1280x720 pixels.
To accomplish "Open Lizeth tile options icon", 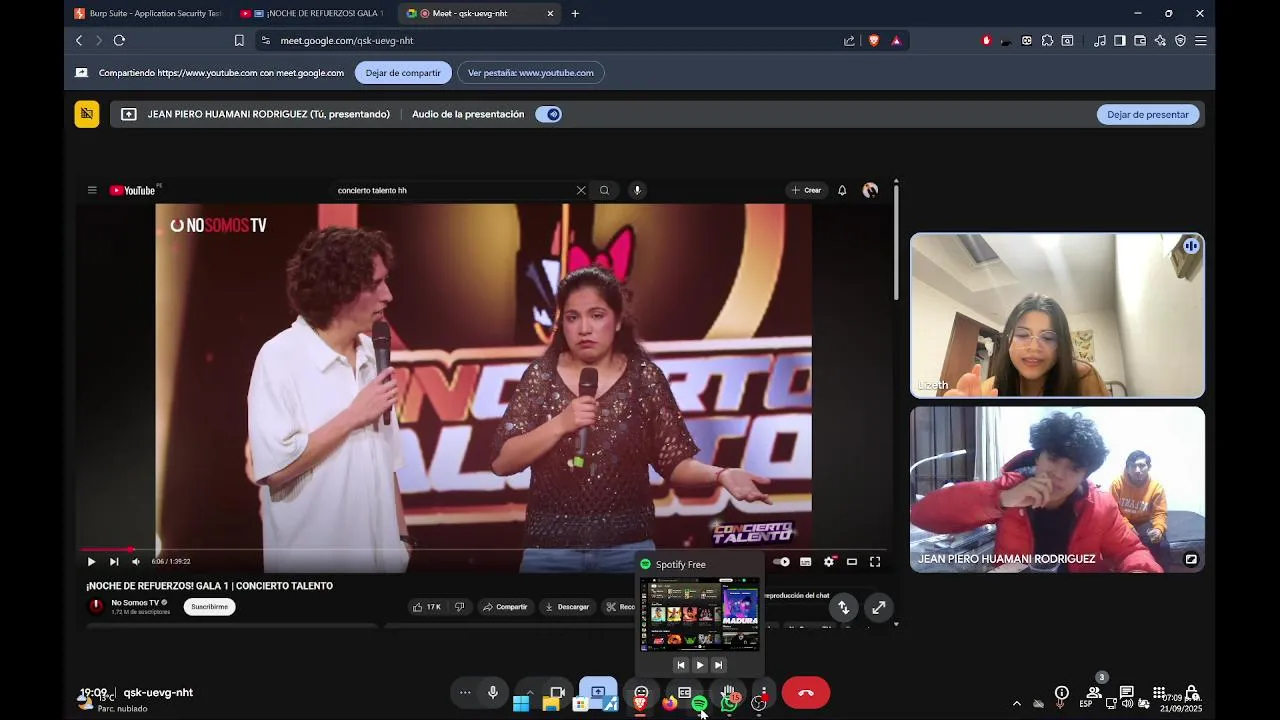I will (1191, 246).
